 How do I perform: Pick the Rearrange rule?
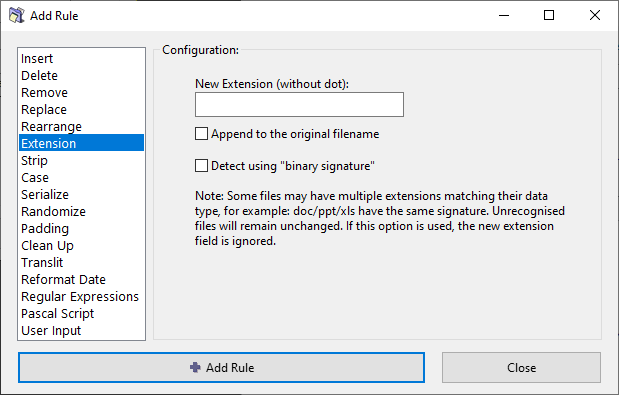(x=81, y=126)
